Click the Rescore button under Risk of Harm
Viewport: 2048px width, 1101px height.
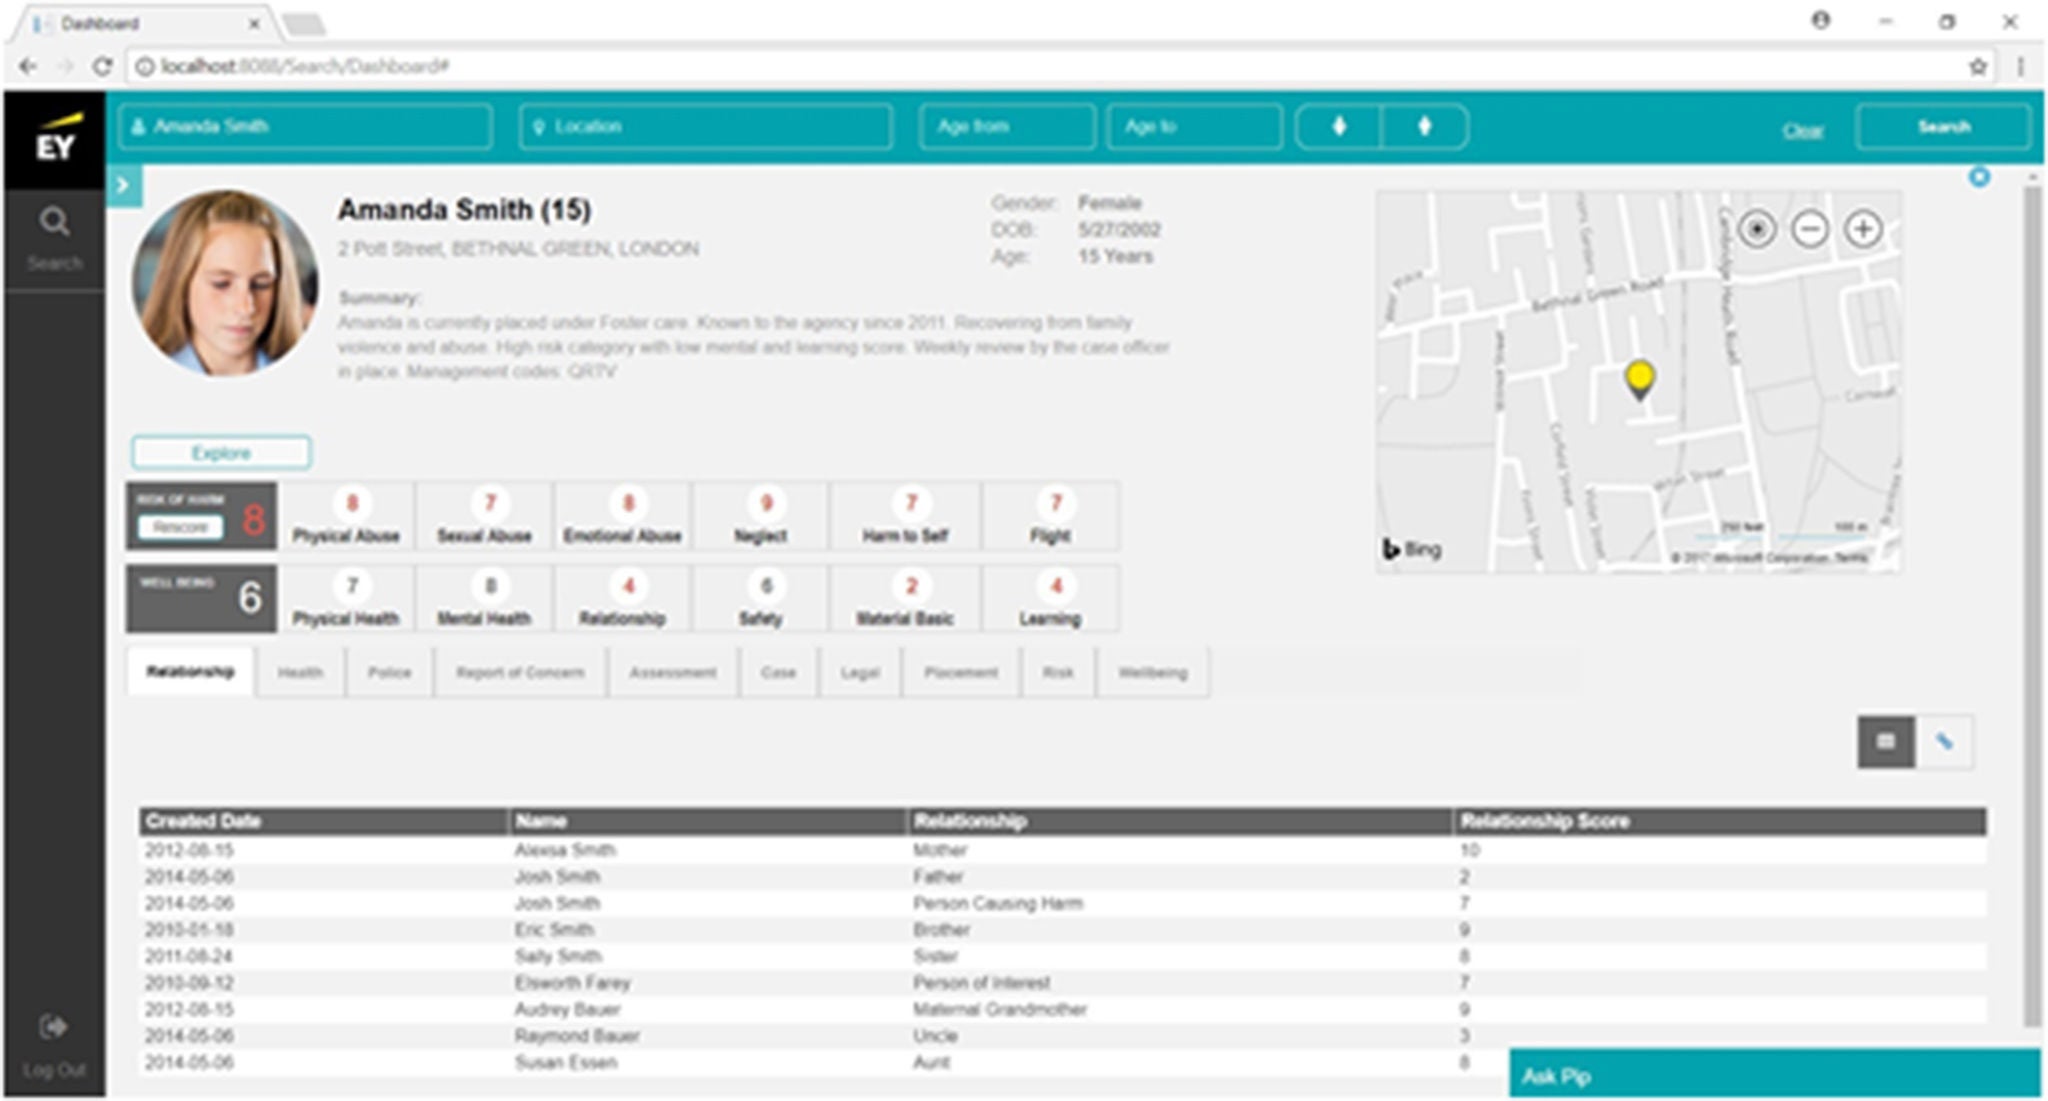pyautogui.click(x=180, y=527)
